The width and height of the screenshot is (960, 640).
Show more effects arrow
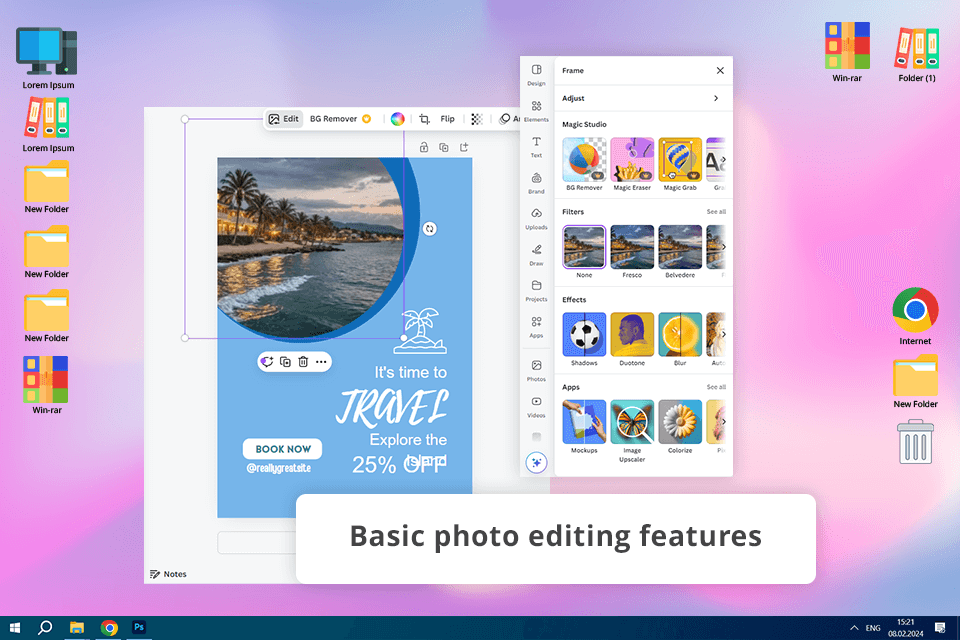tap(723, 334)
